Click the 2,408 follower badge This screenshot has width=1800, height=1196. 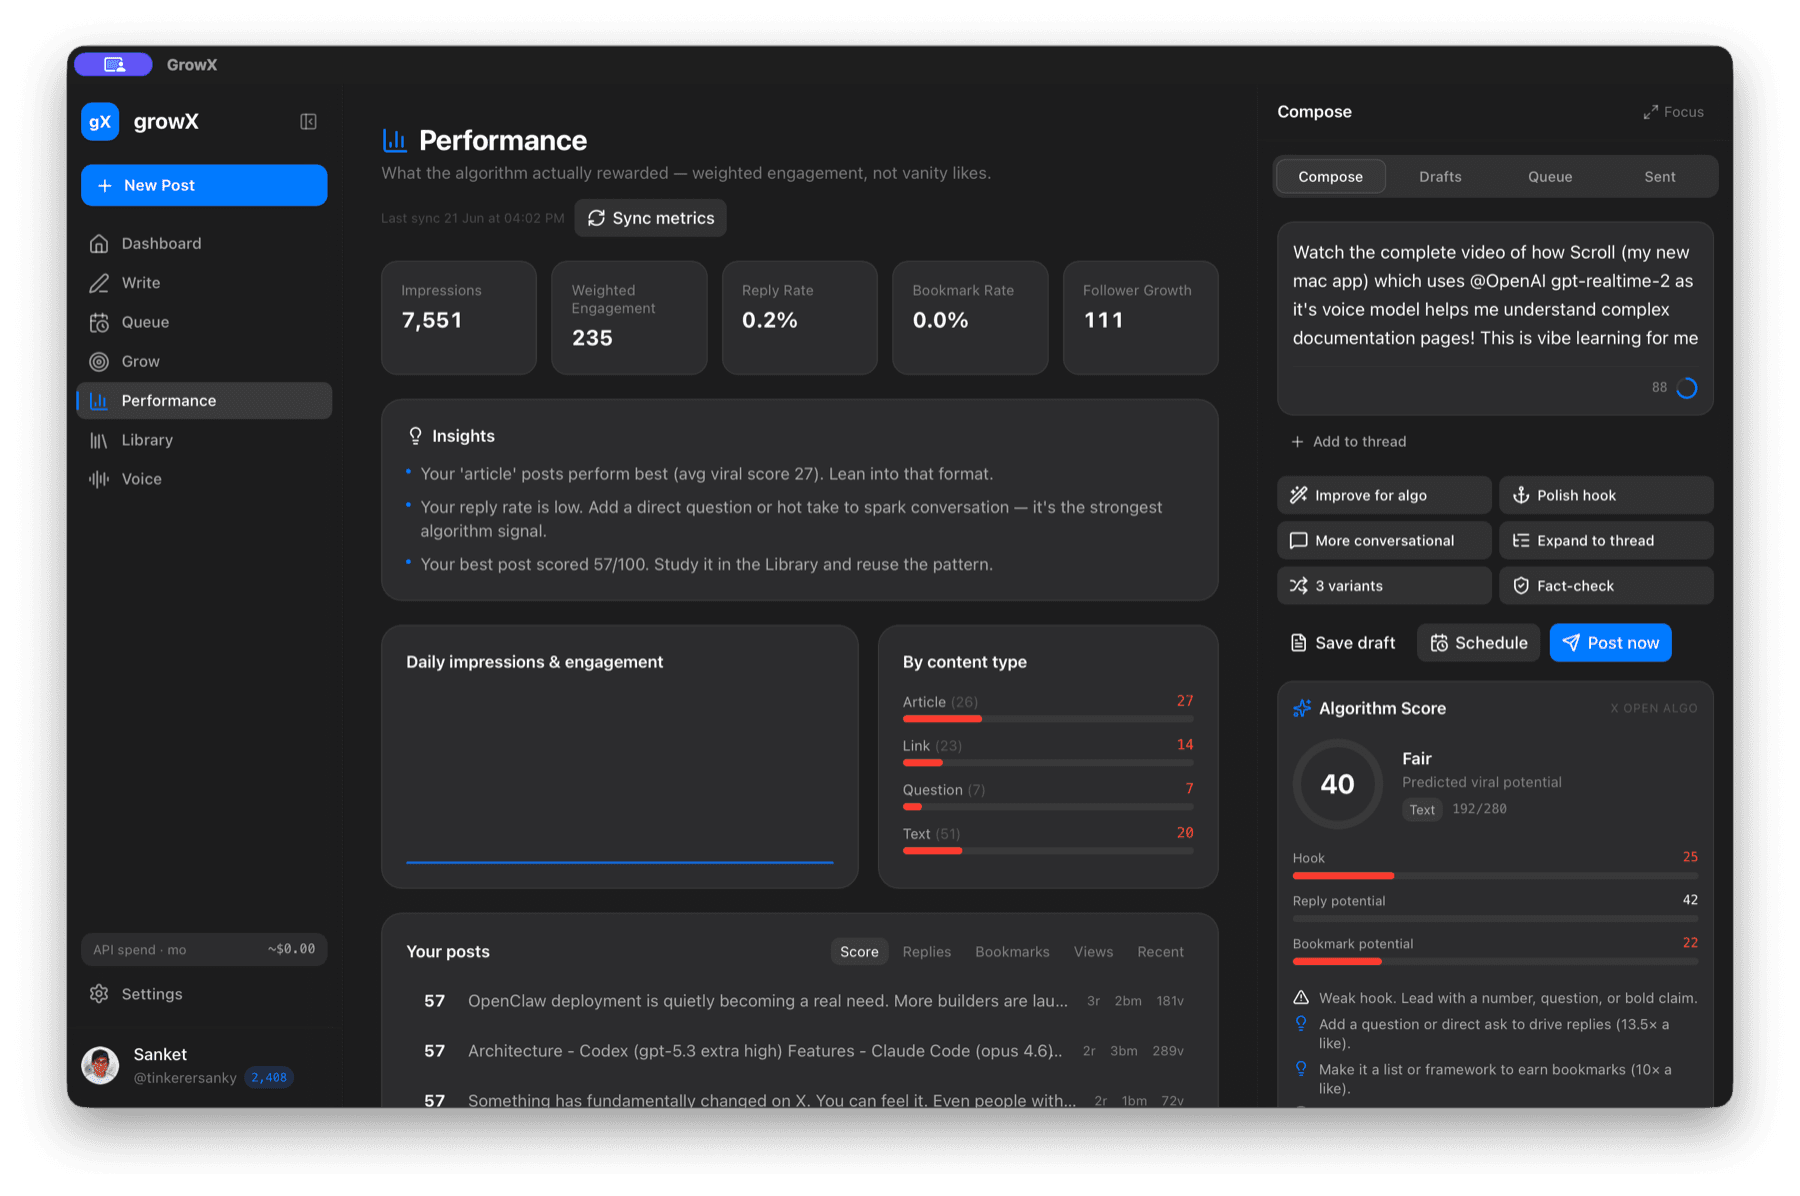coord(269,1078)
